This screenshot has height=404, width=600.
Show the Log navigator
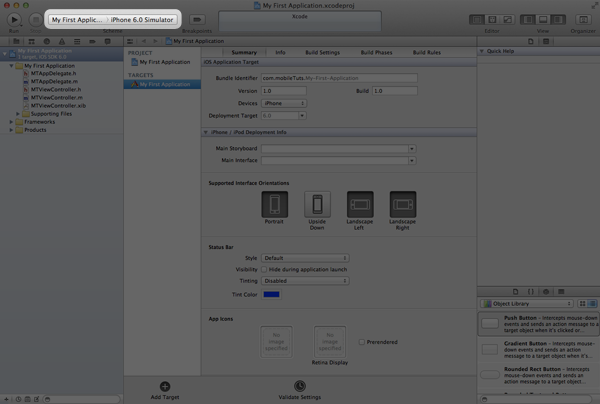coord(108,41)
